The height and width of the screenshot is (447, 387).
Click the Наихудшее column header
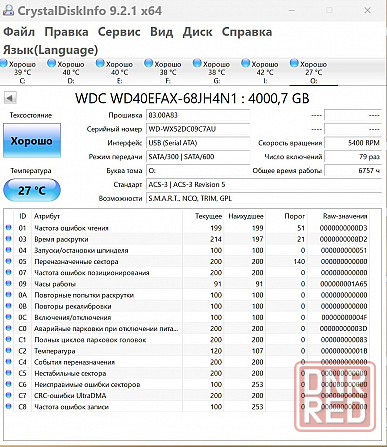coord(245,216)
